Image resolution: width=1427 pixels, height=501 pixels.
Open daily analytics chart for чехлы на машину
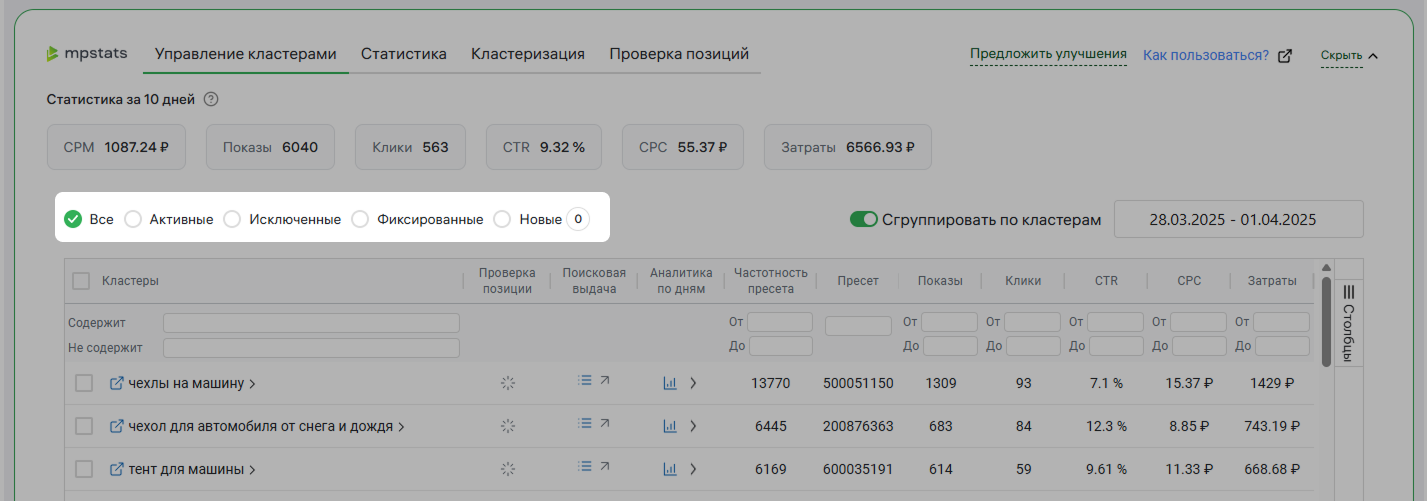tap(670, 383)
